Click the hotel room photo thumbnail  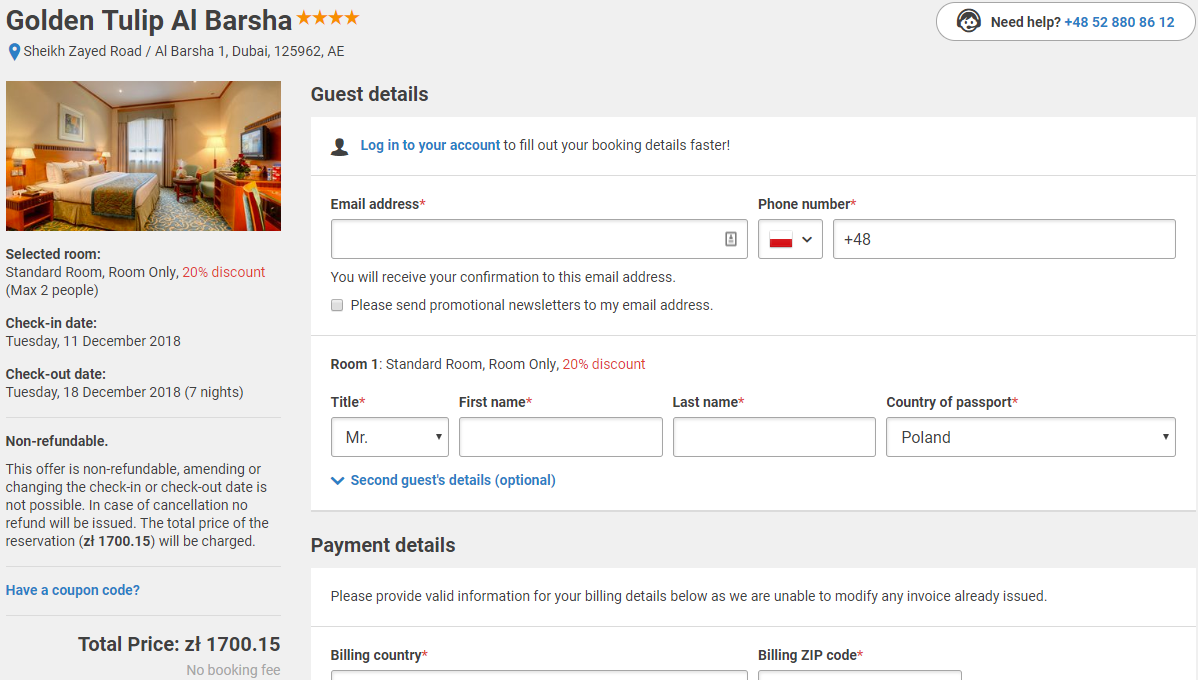144,156
